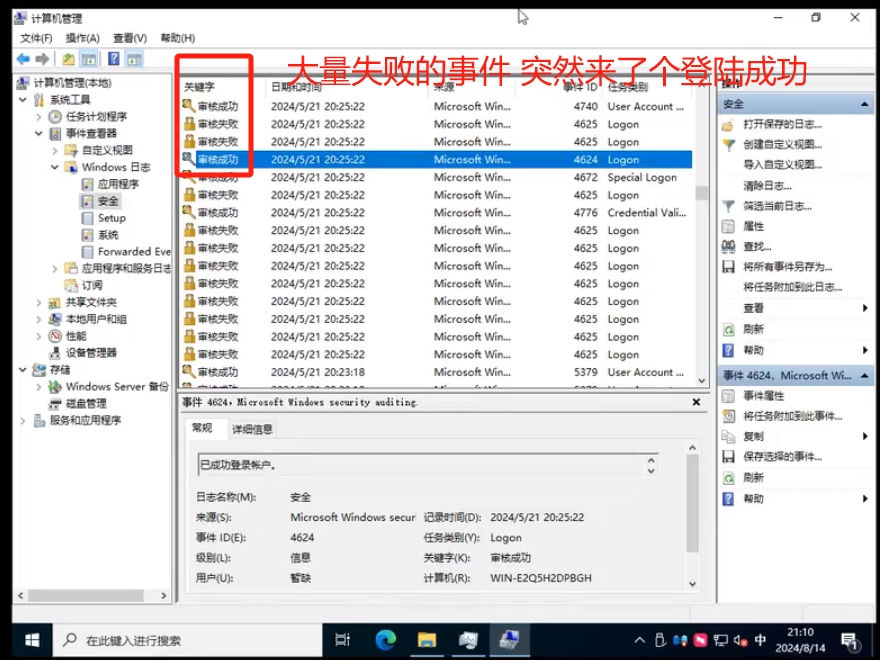Viewport: 880px width, 660px height.
Task: Click the tree pane horizontal scrollbar
Action: pos(86,595)
